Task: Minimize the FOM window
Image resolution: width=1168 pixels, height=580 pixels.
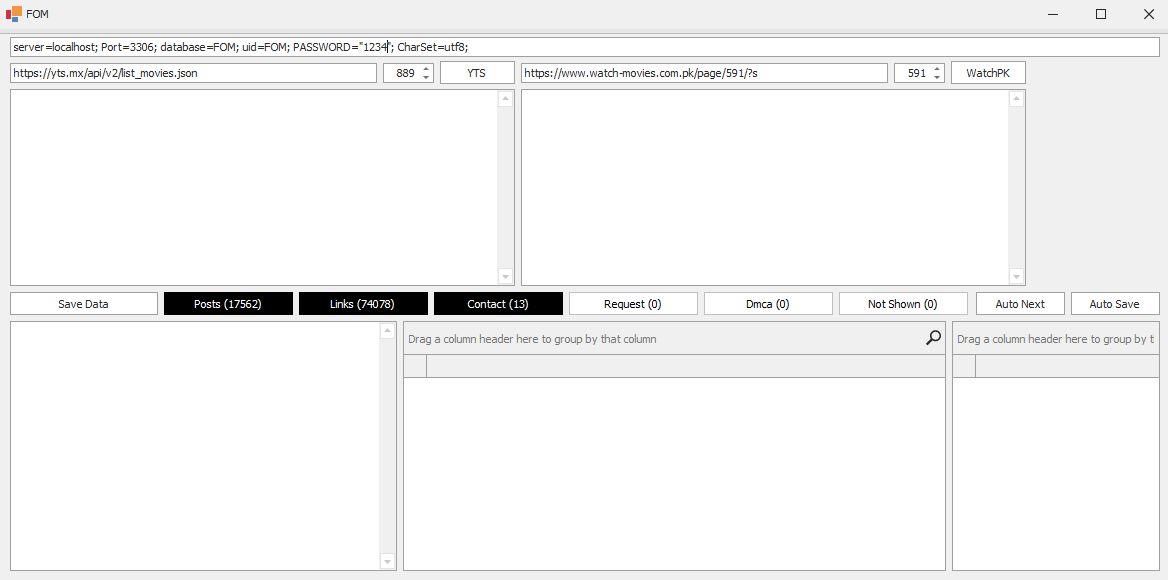Action: coord(1053,13)
